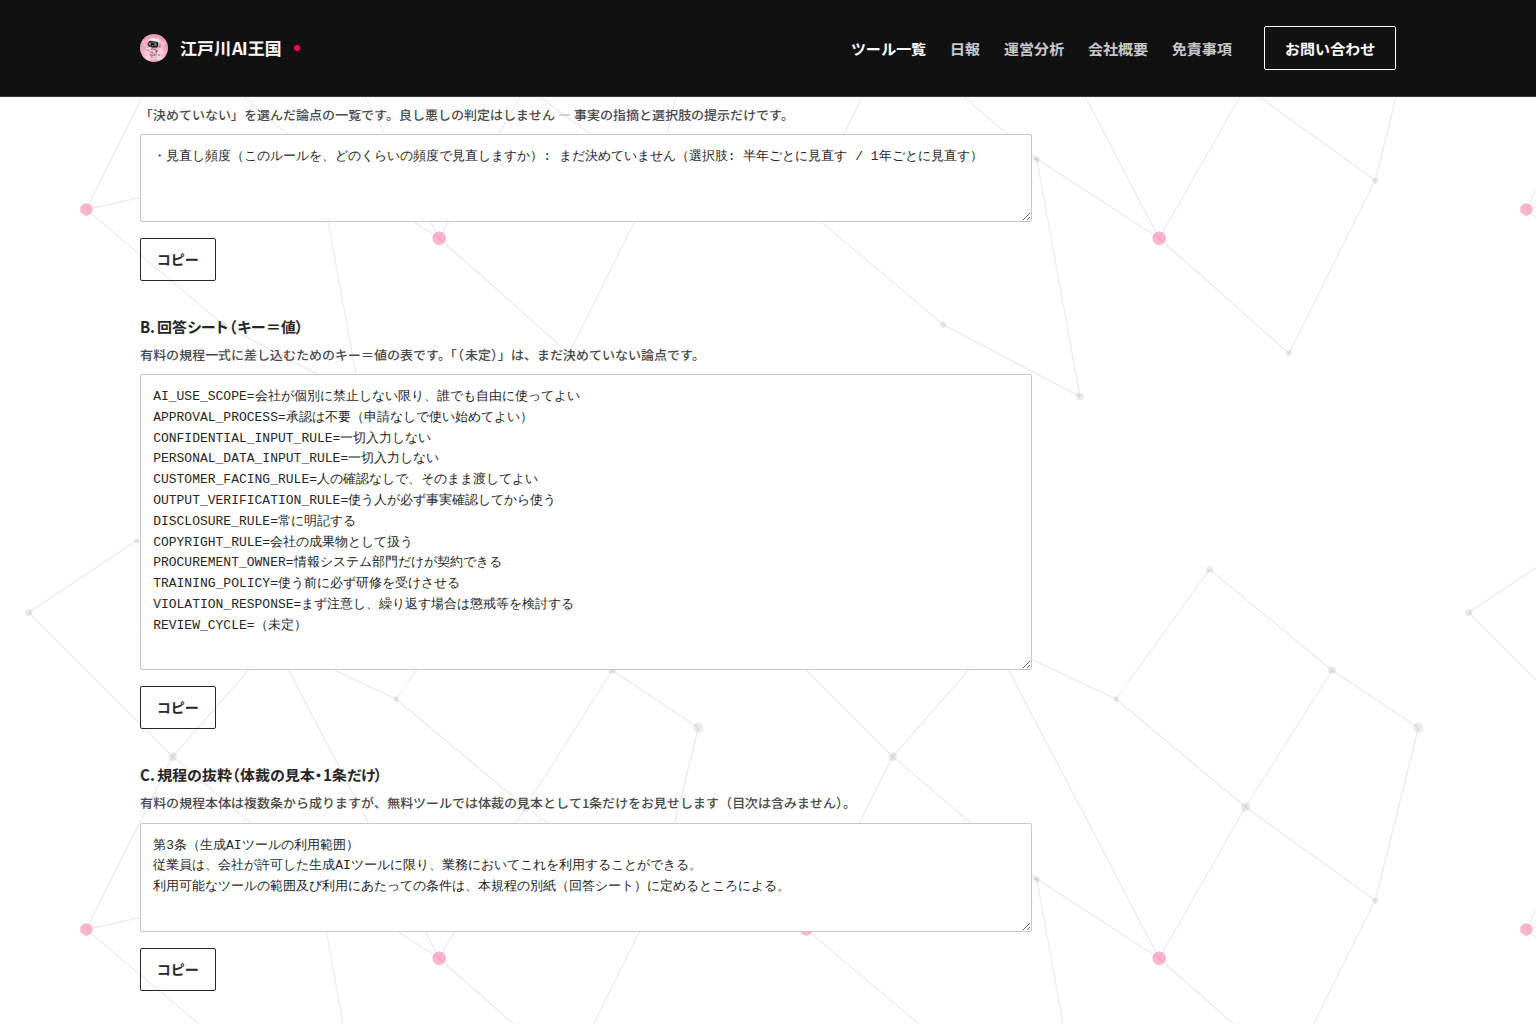
Task: Copy the B. 回答シート key-value text
Action: click(x=178, y=708)
